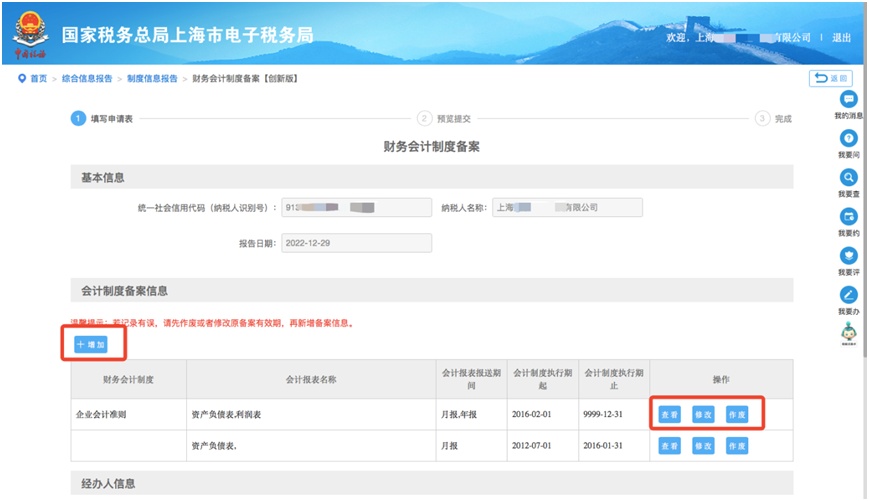Click the 9999-12-31 end date cell

pyautogui.click(x=614, y=415)
